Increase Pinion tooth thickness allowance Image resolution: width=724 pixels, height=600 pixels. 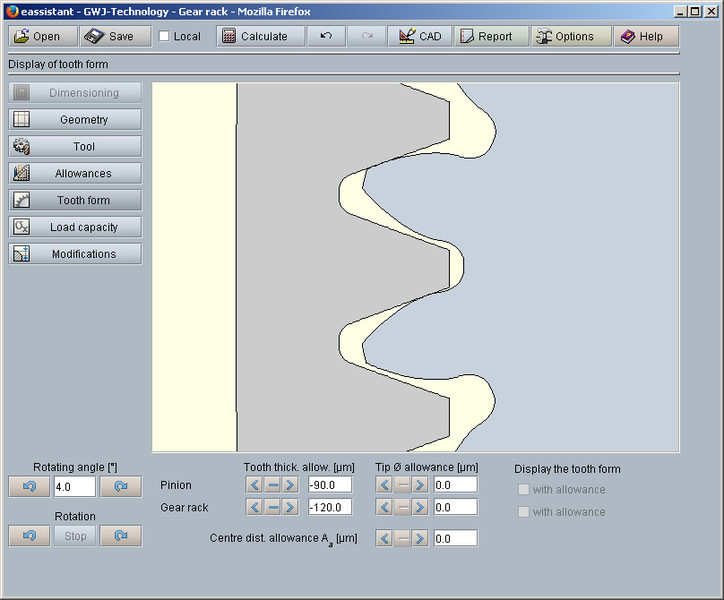[x=290, y=485]
